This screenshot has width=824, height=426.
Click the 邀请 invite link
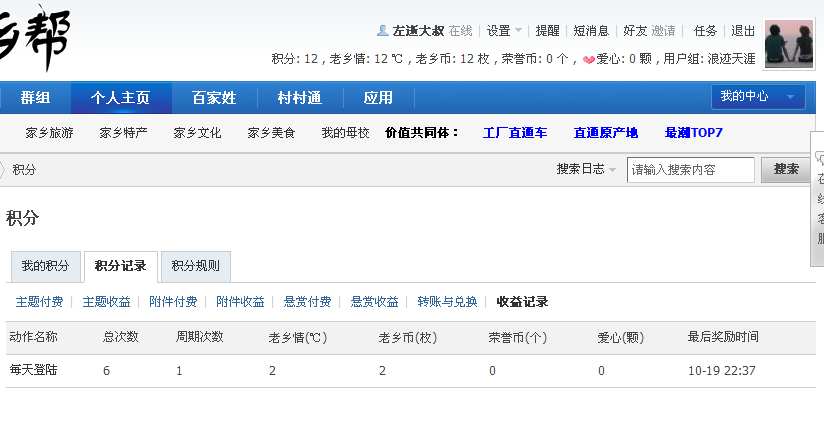(663, 31)
